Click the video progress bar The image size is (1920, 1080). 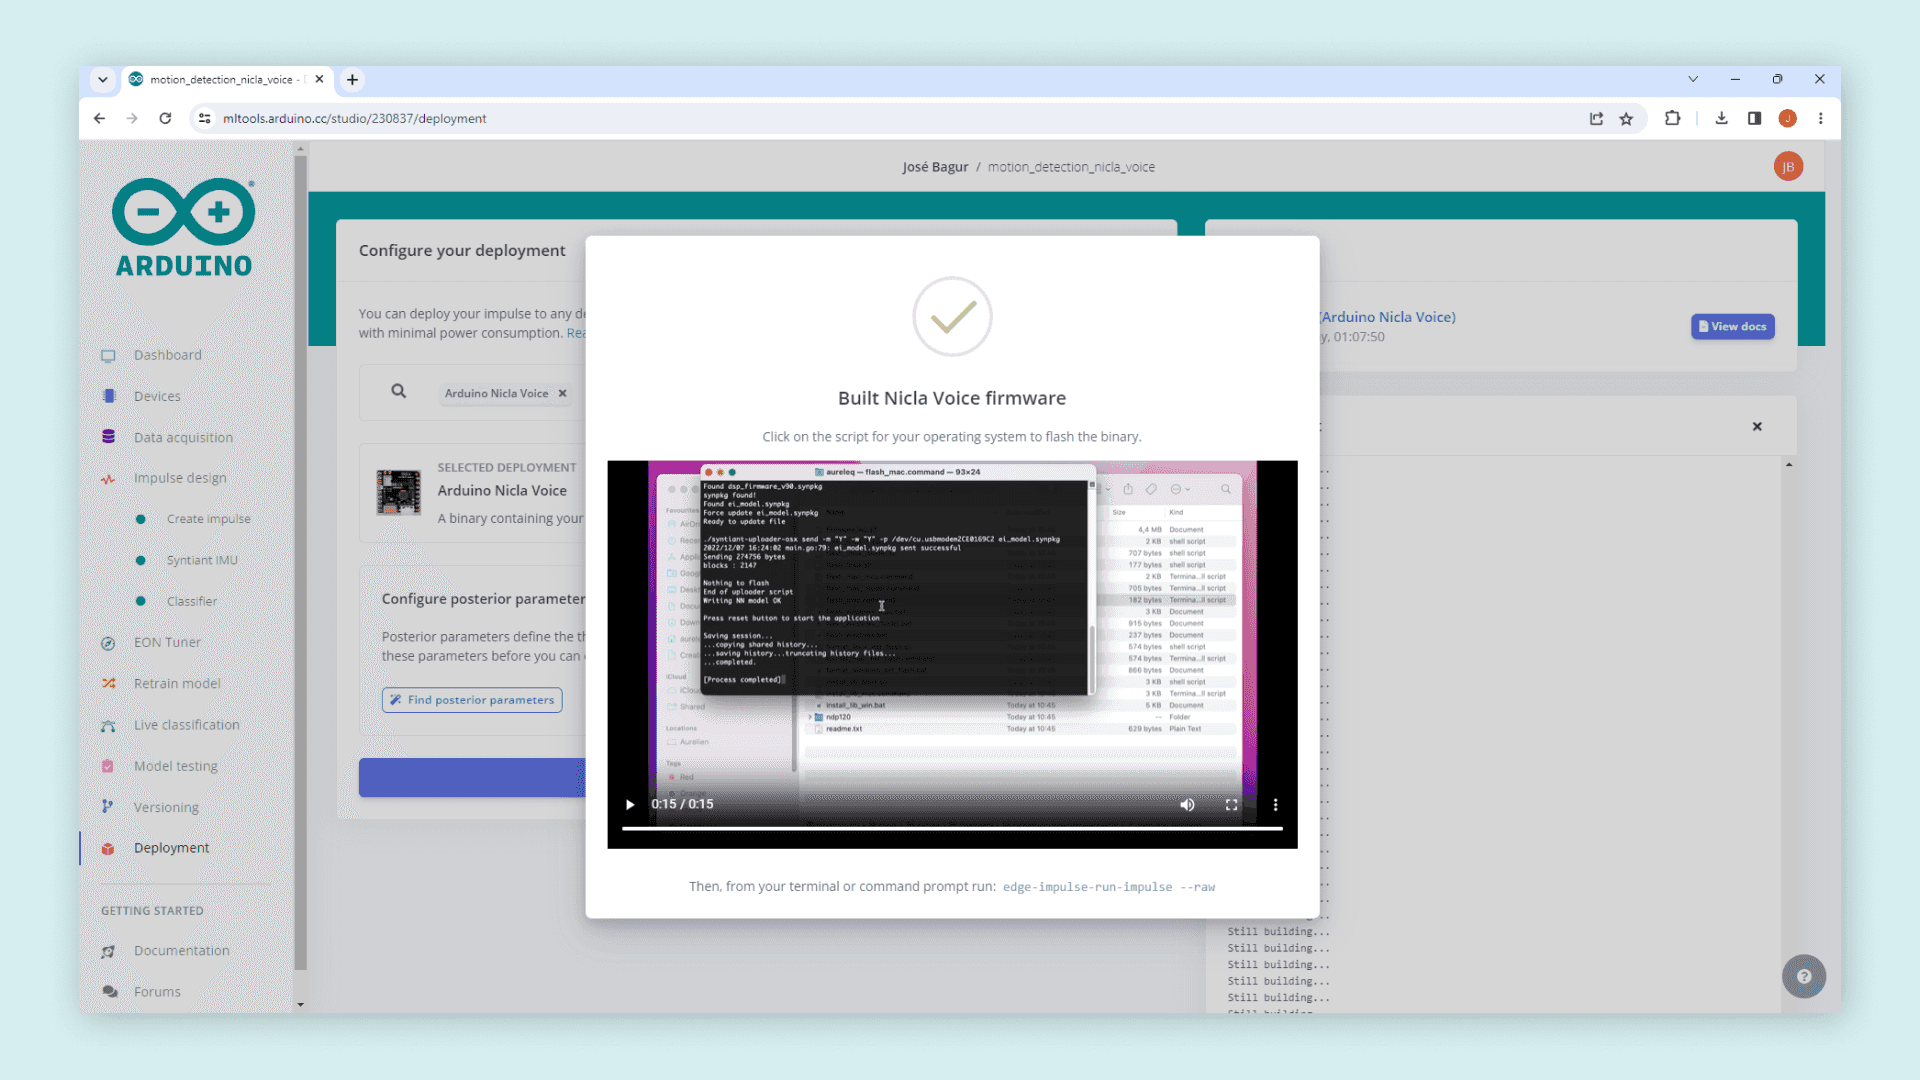(951, 828)
